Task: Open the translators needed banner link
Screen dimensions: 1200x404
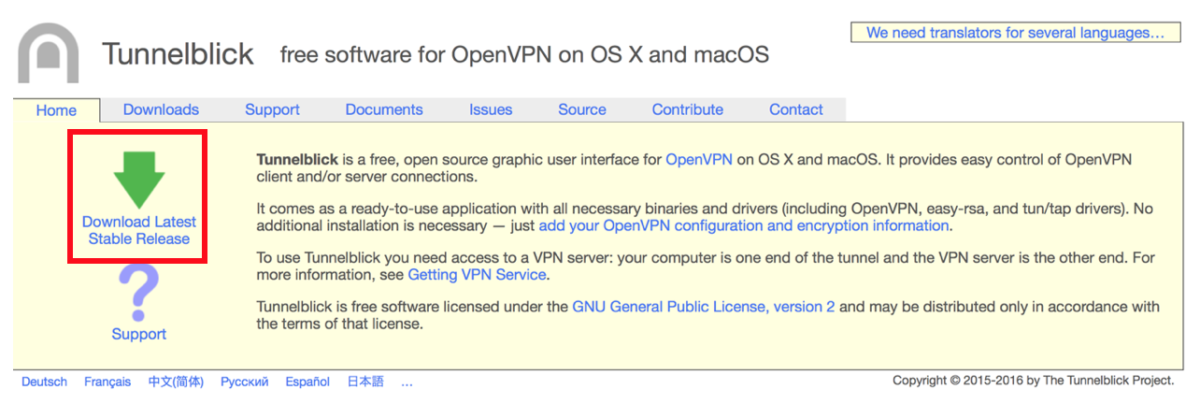Action: coord(1016,33)
